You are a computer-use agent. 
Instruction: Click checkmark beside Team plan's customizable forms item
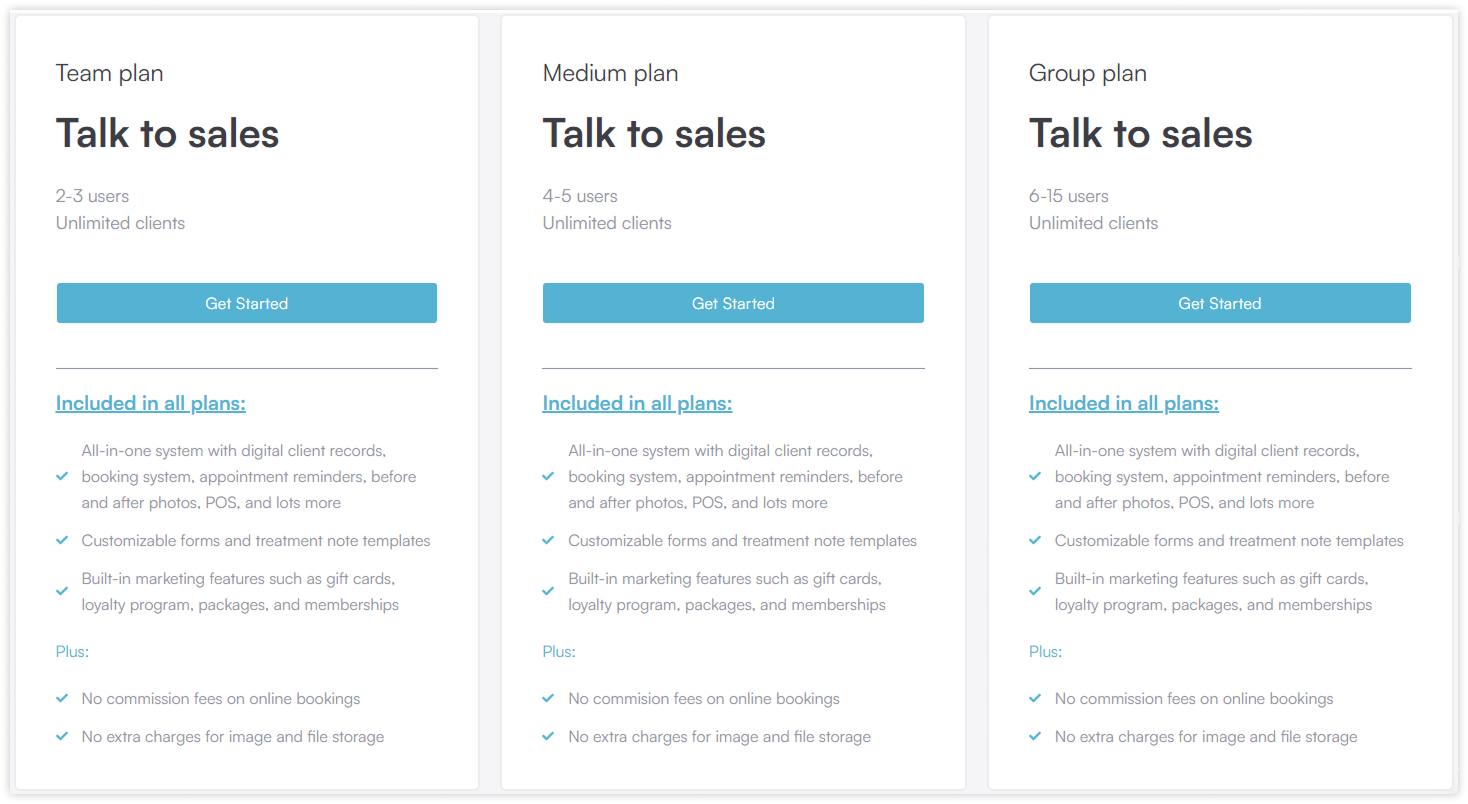click(62, 541)
